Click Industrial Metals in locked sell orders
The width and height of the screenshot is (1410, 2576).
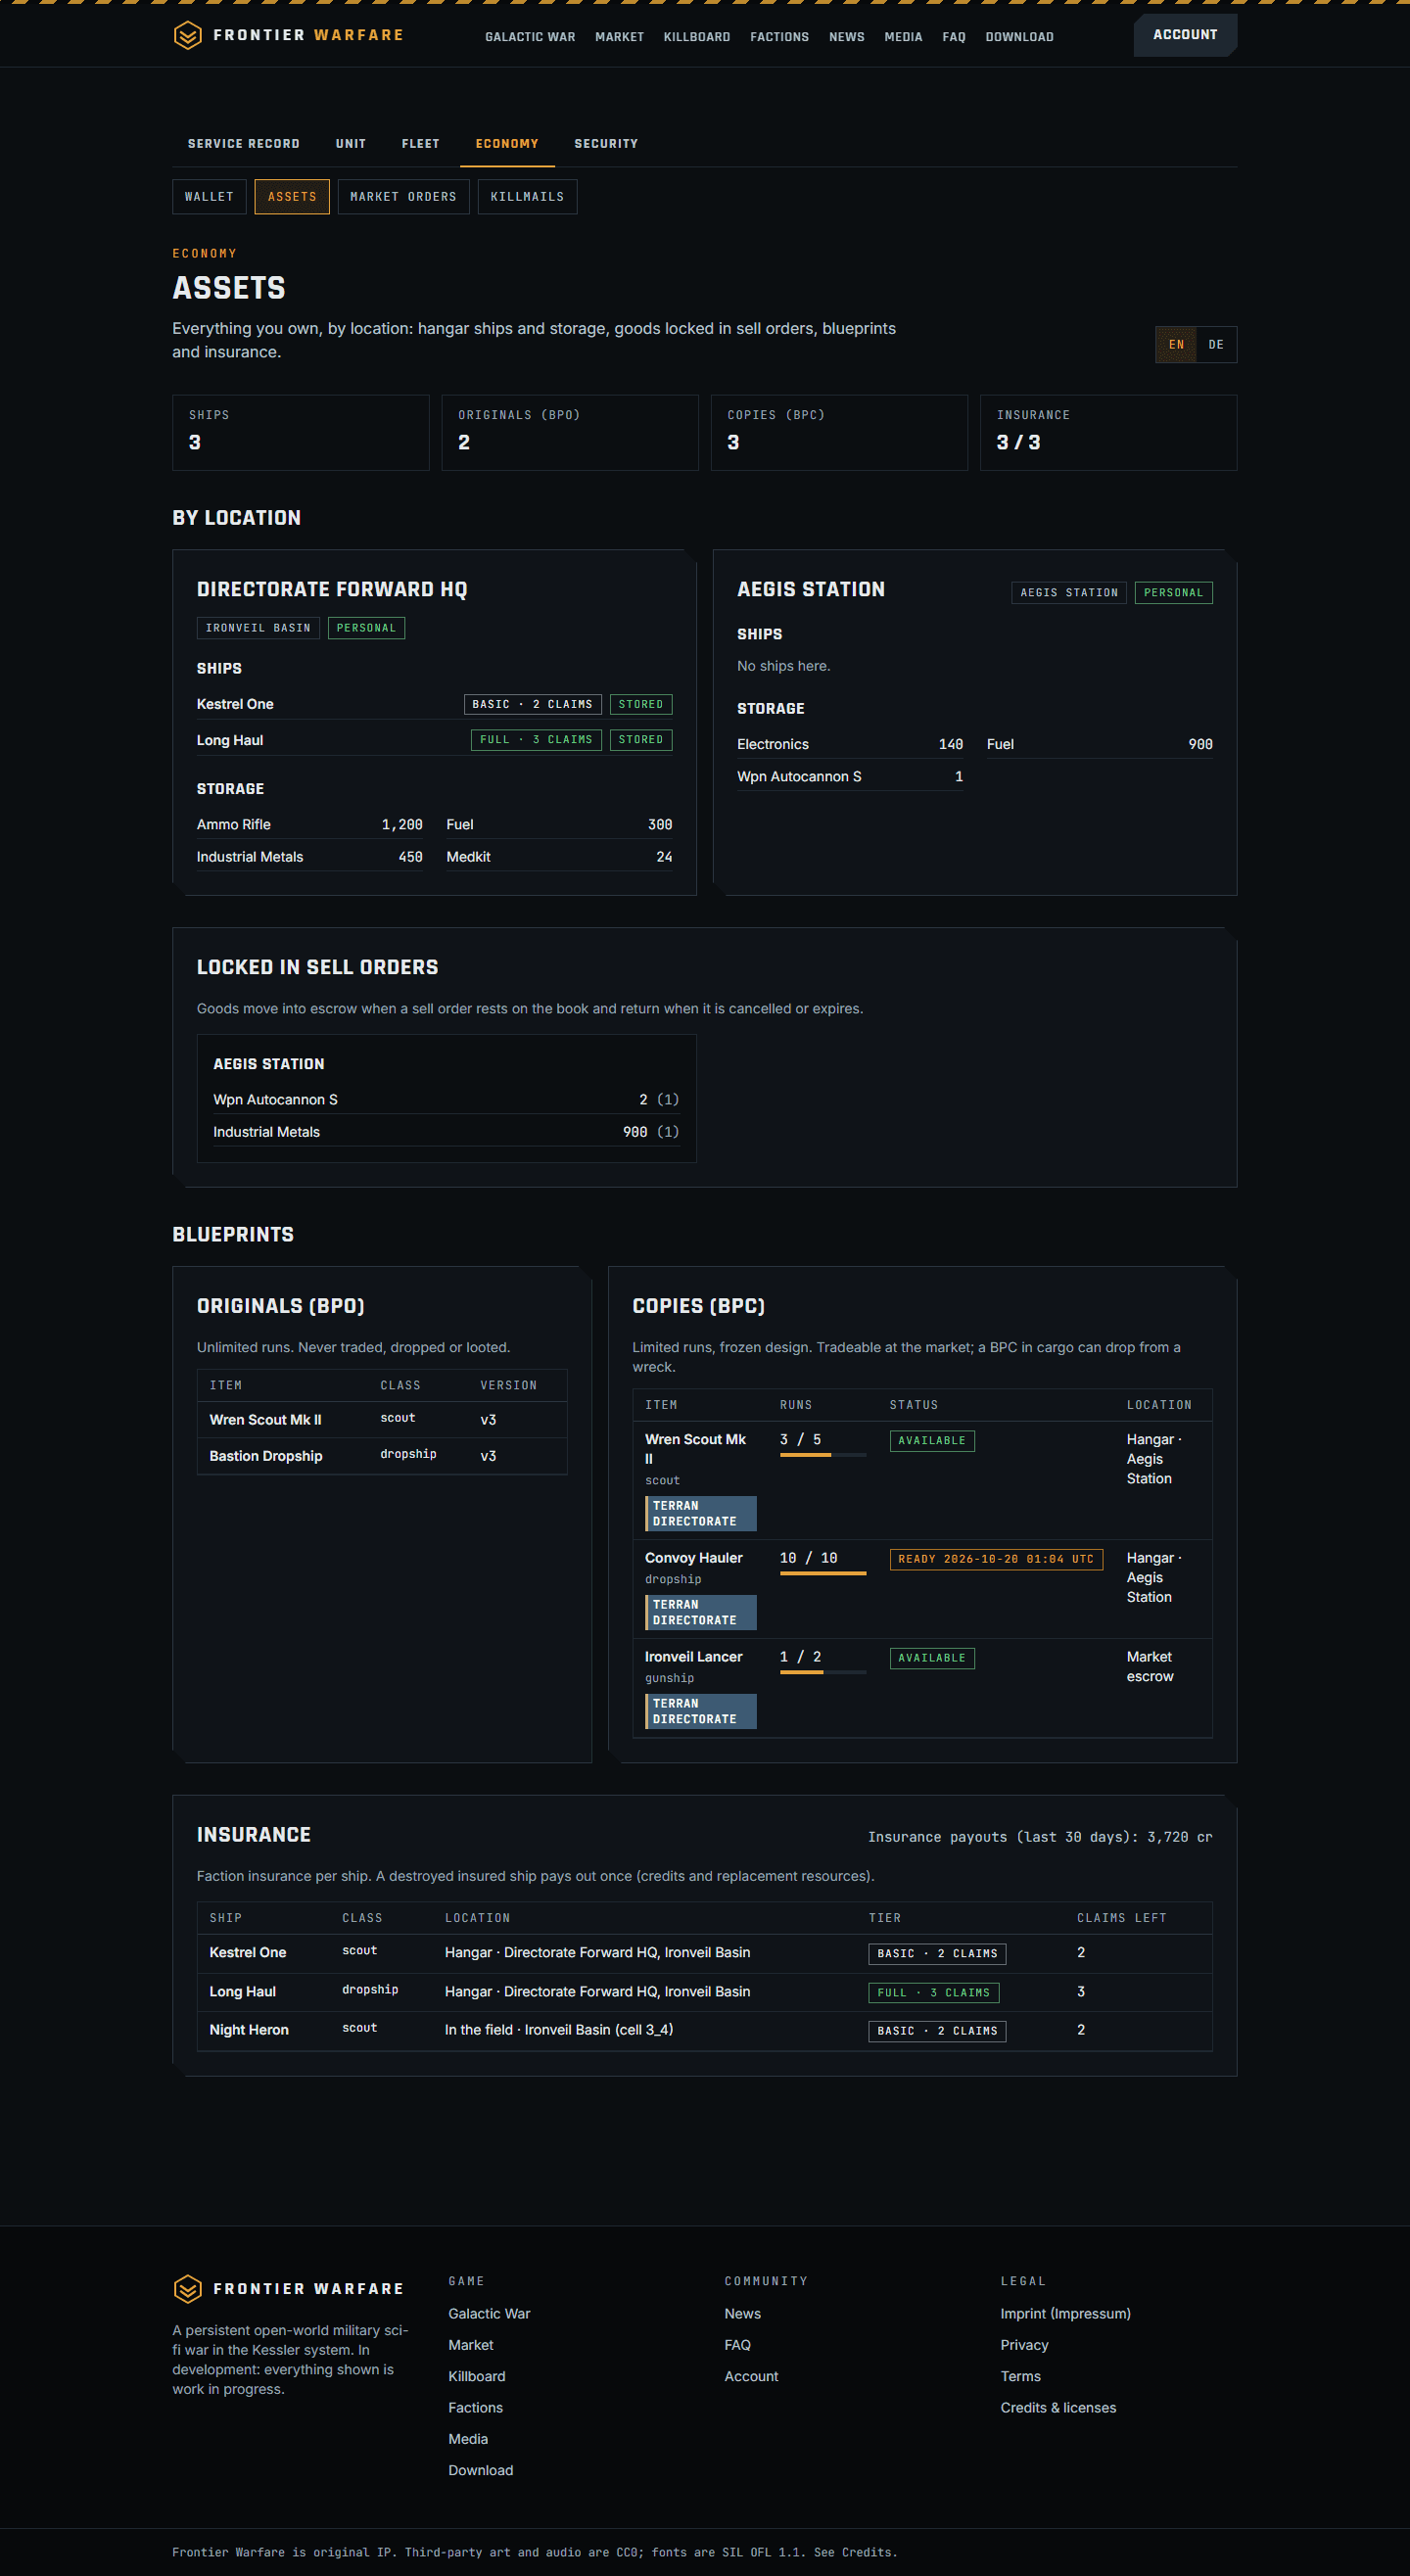446,1132
